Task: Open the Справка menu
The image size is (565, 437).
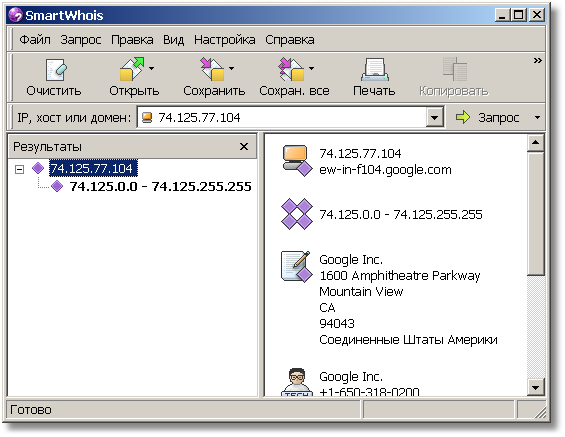Action: (x=290, y=40)
